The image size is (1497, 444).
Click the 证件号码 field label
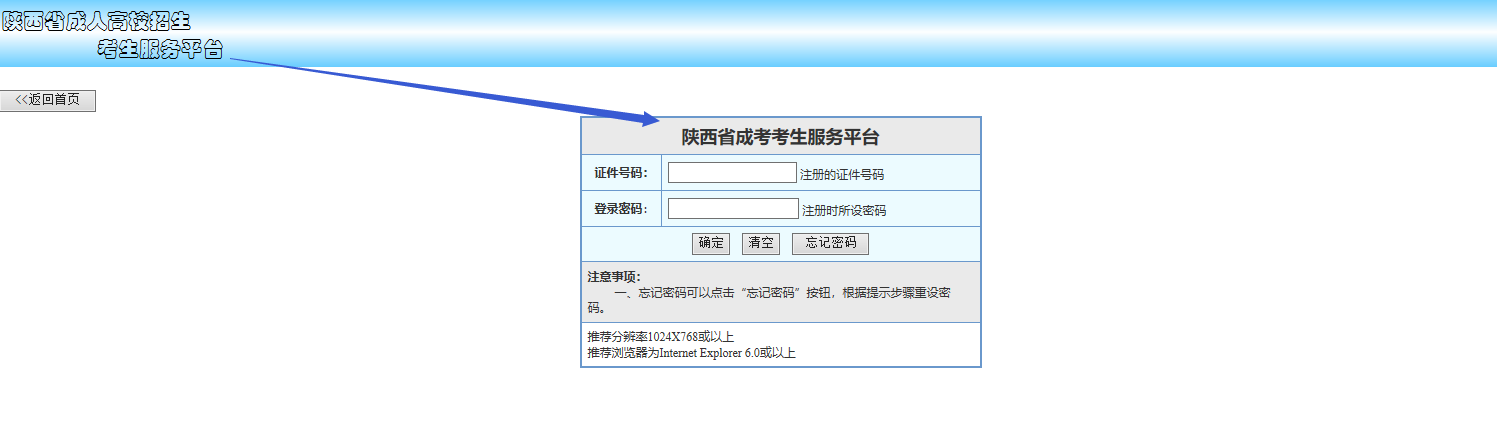click(621, 173)
